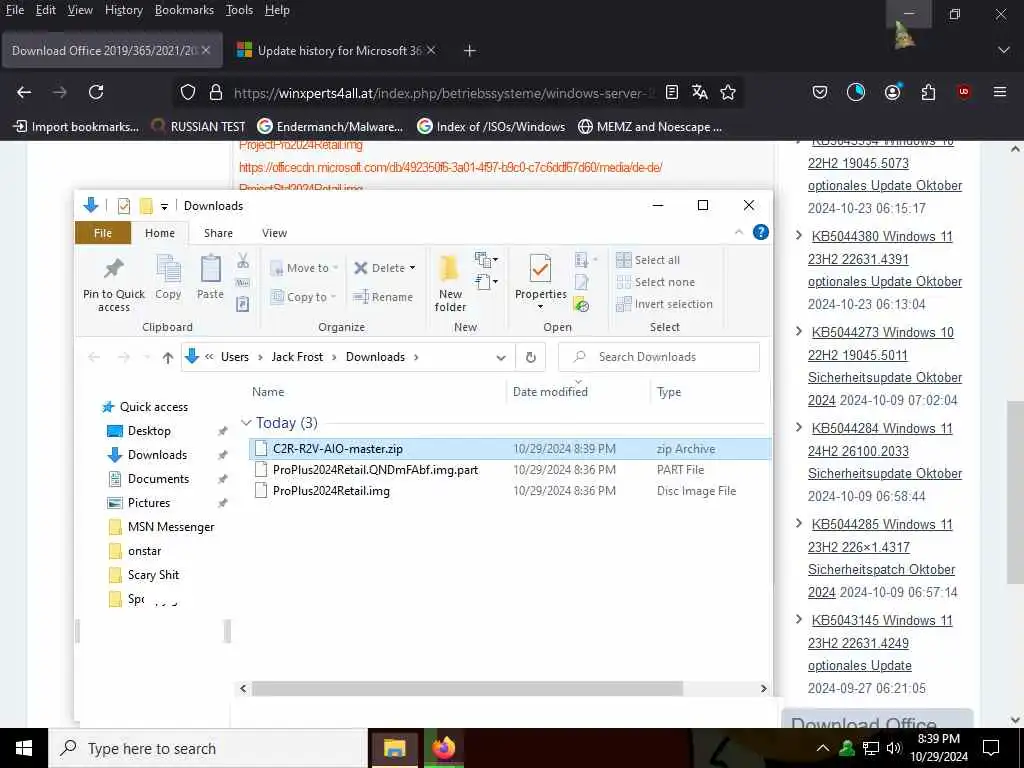Open a new Firefox tab with plus
This screenshot has width=1024, height=768.
pos(470,50)
